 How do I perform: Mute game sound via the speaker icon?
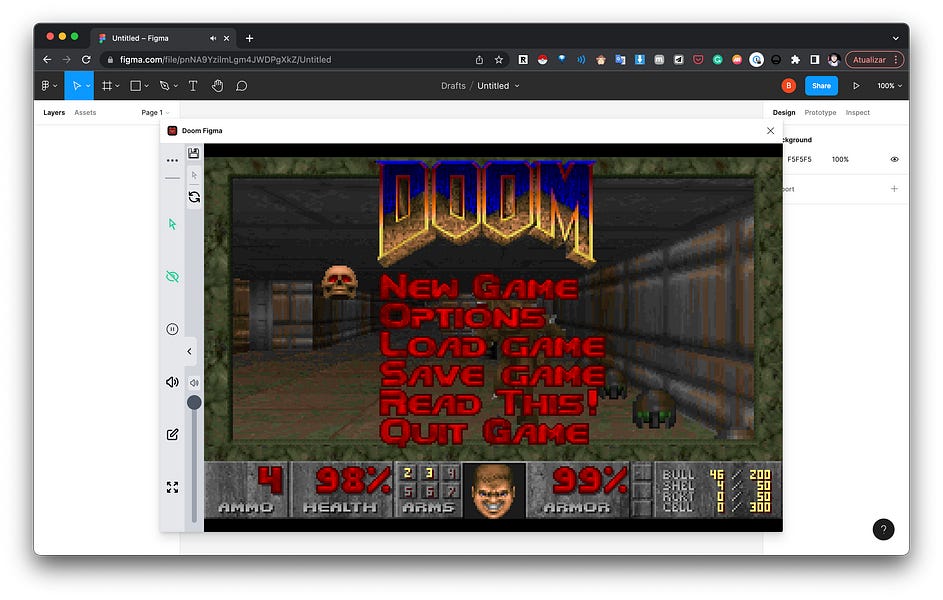tap(171, 382)
